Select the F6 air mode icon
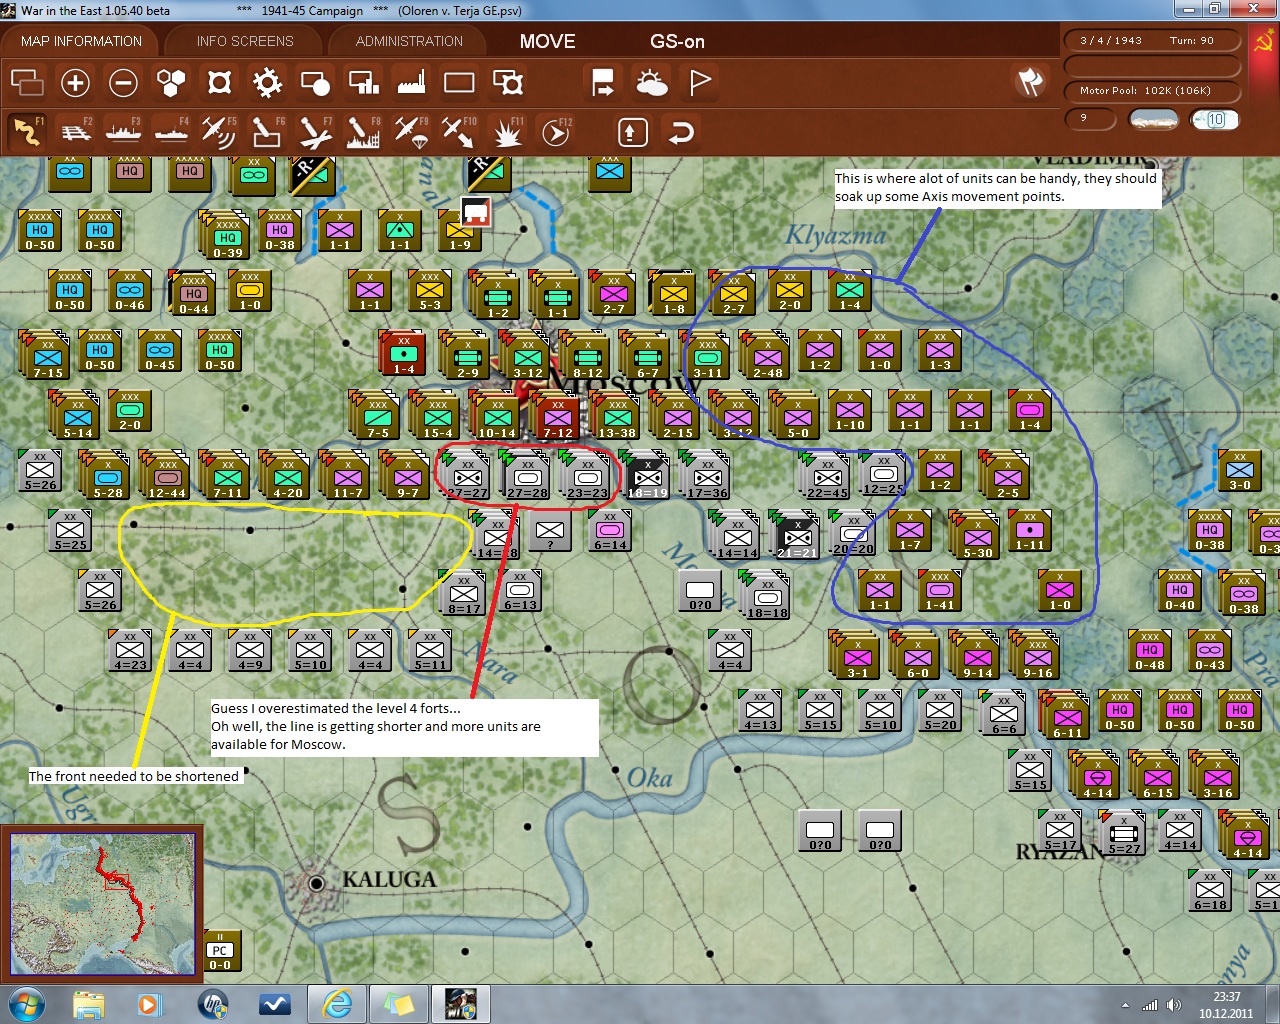 [267, 131]
